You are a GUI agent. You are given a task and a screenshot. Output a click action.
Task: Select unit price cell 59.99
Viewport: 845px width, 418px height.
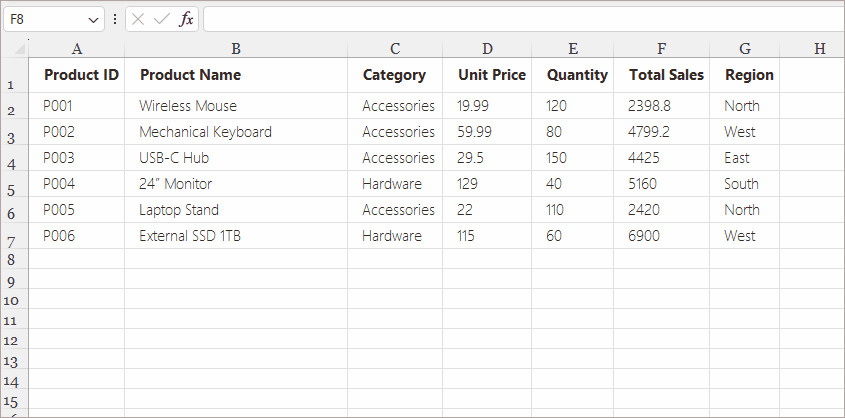pos(487,131)
